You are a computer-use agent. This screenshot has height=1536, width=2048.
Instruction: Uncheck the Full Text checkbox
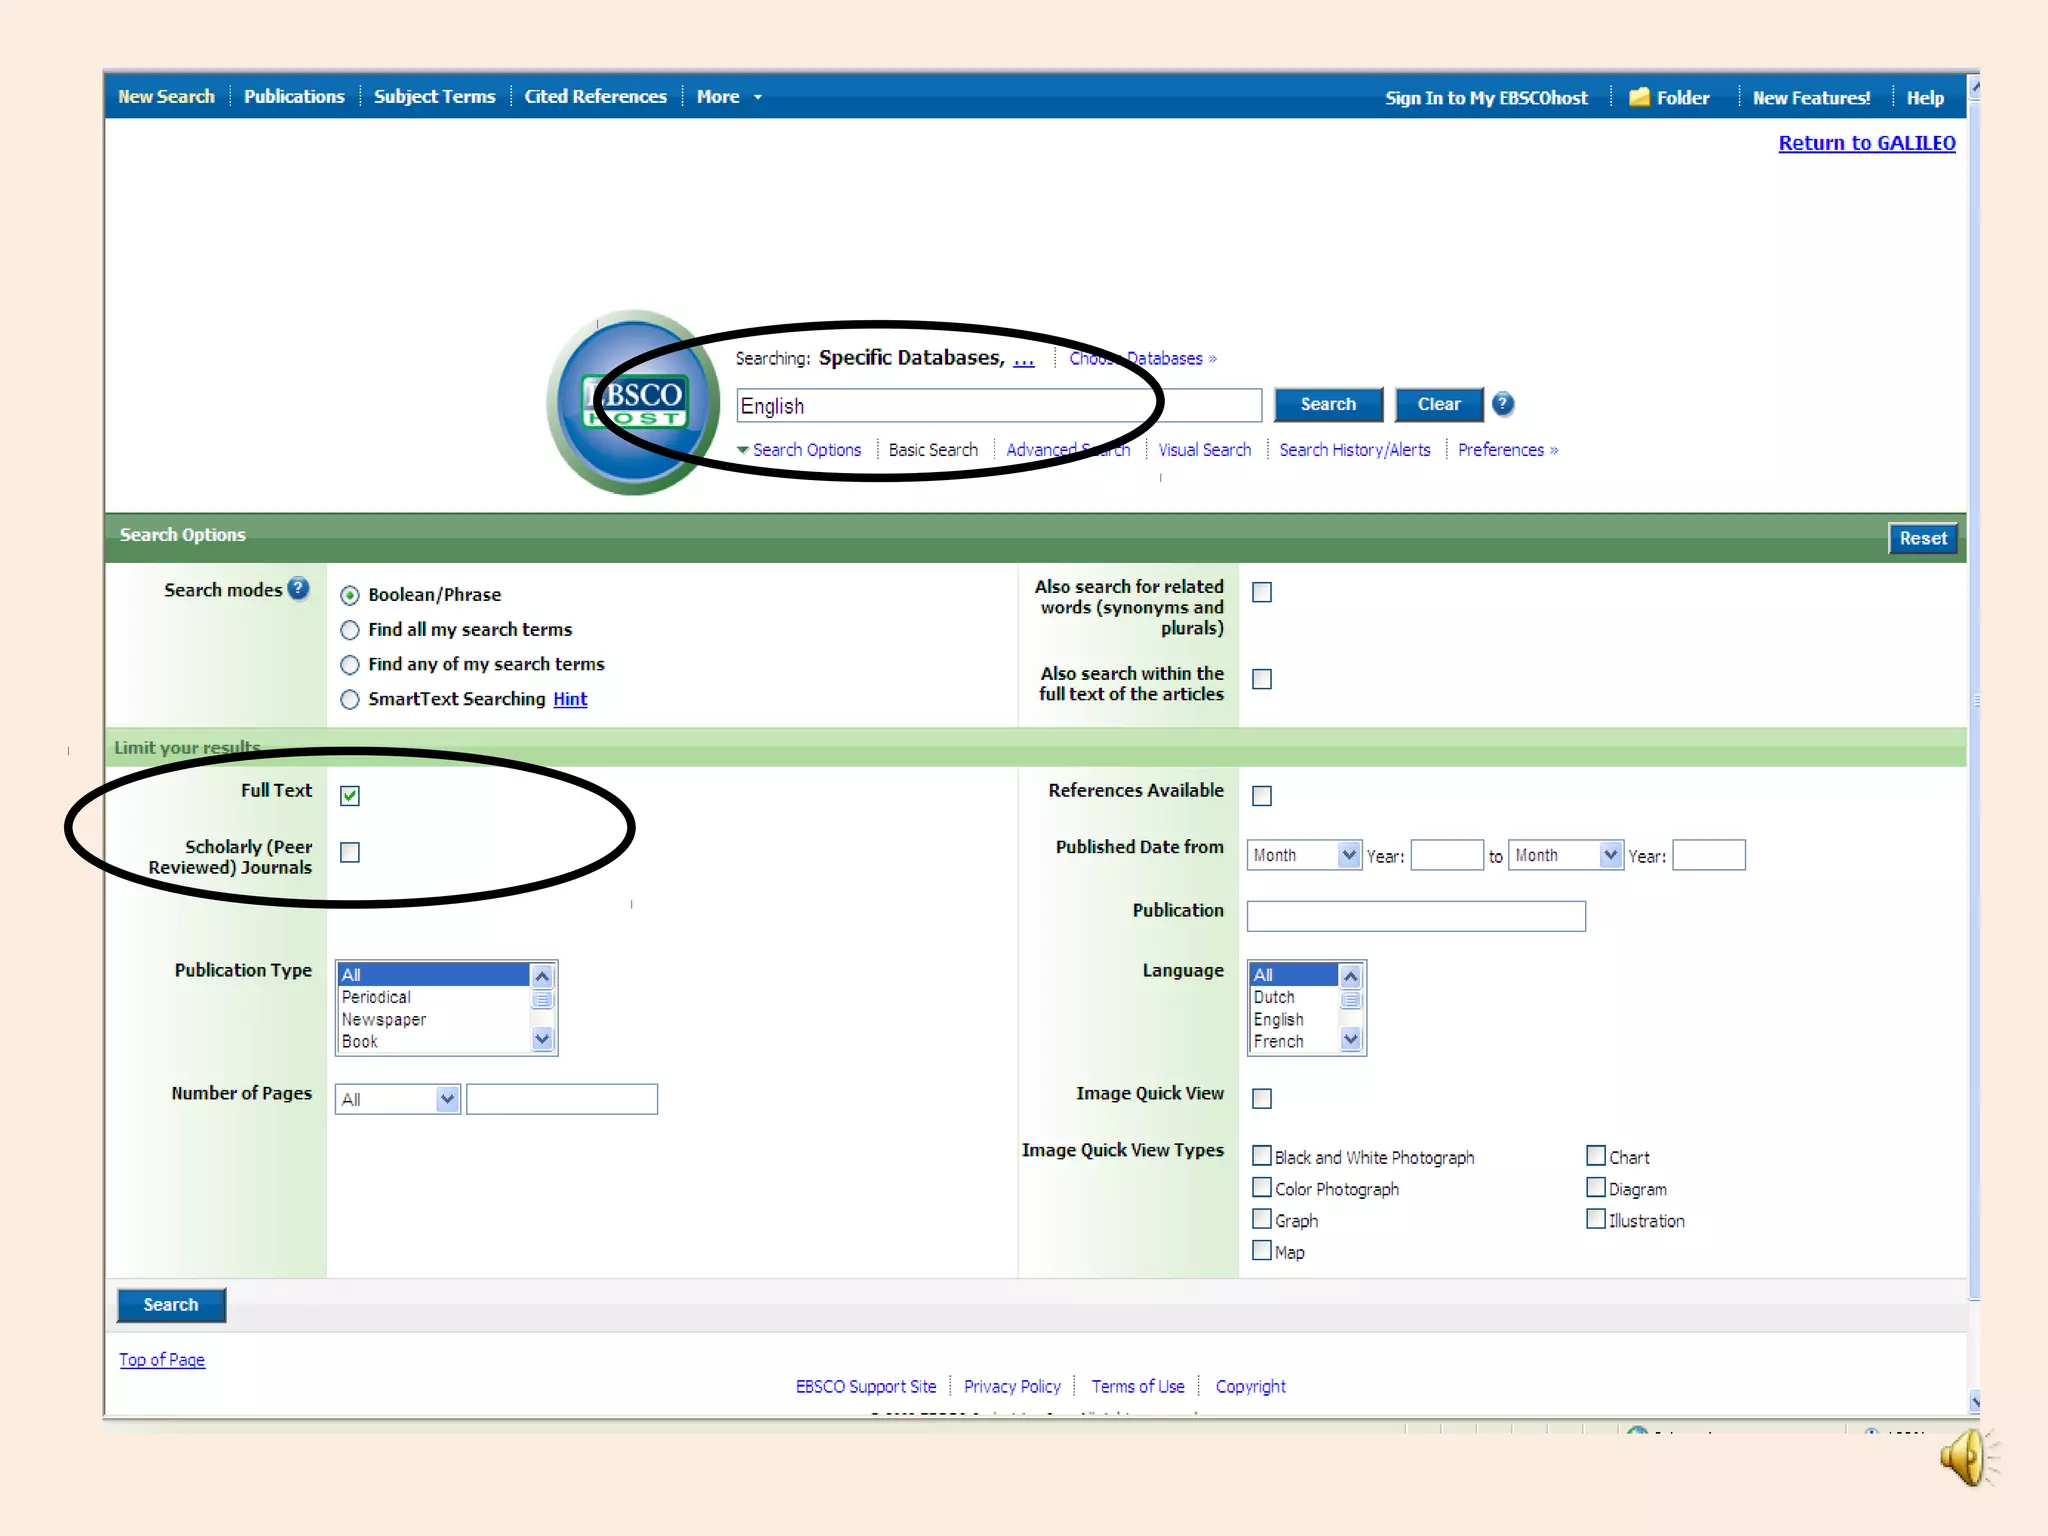(x=350, y=796)
